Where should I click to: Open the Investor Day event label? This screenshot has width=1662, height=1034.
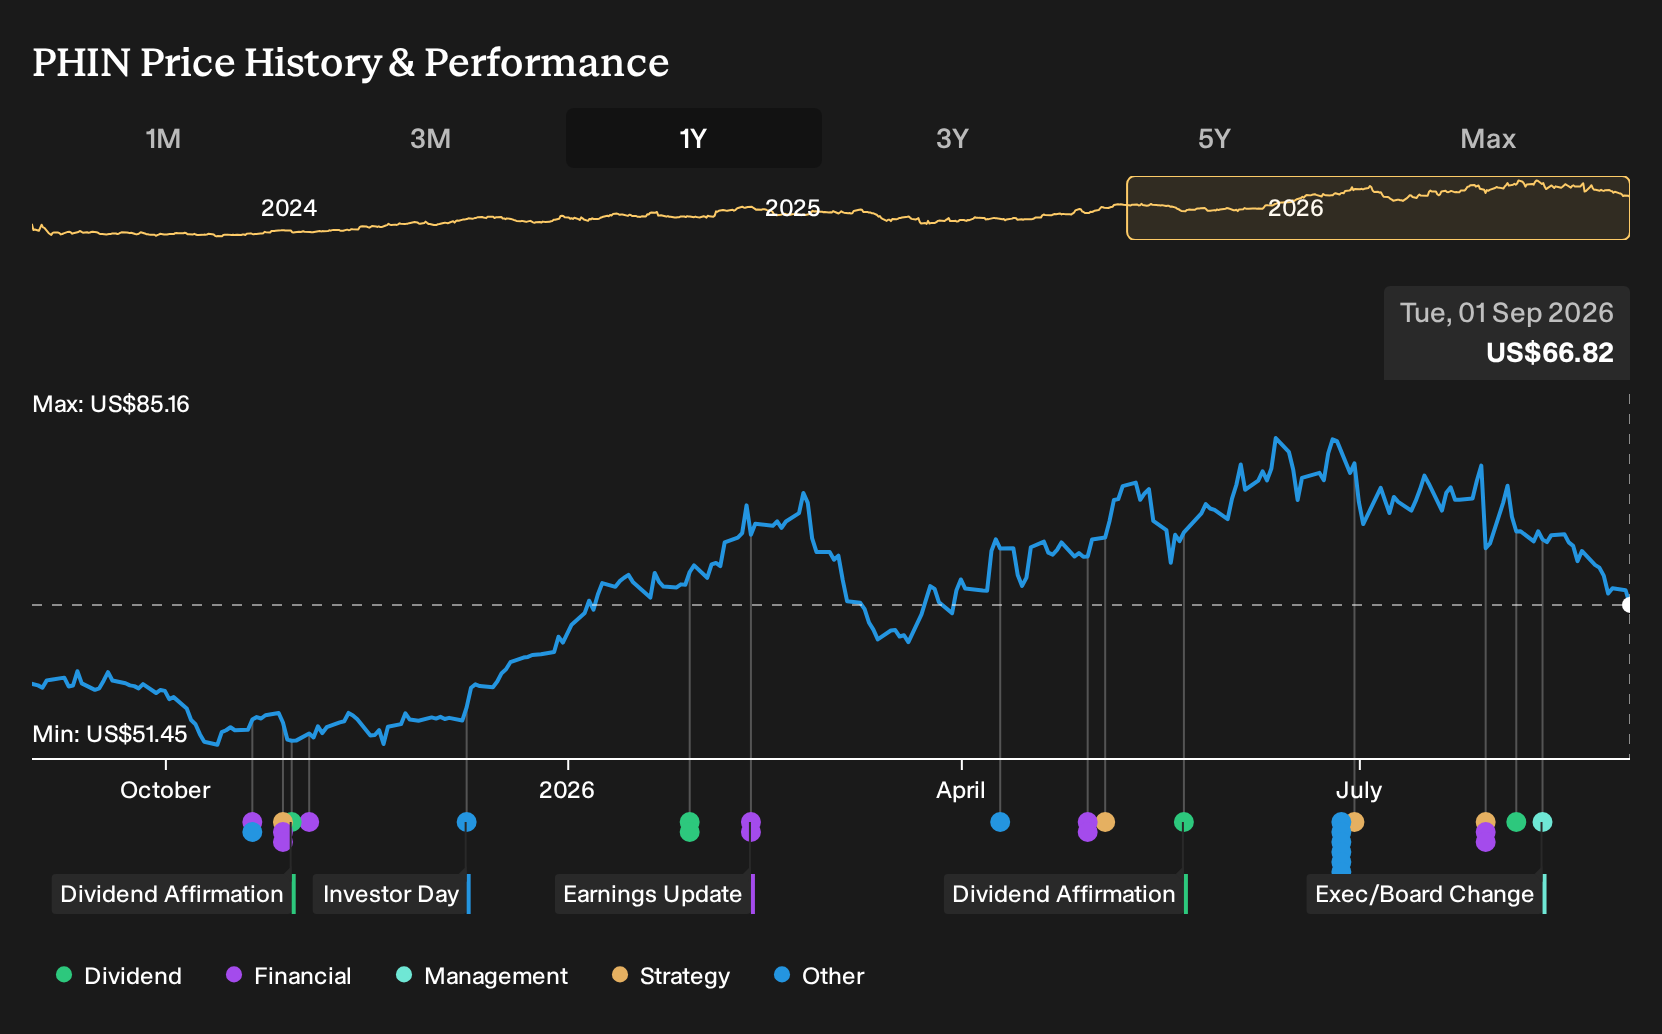(x=392, y=894)
